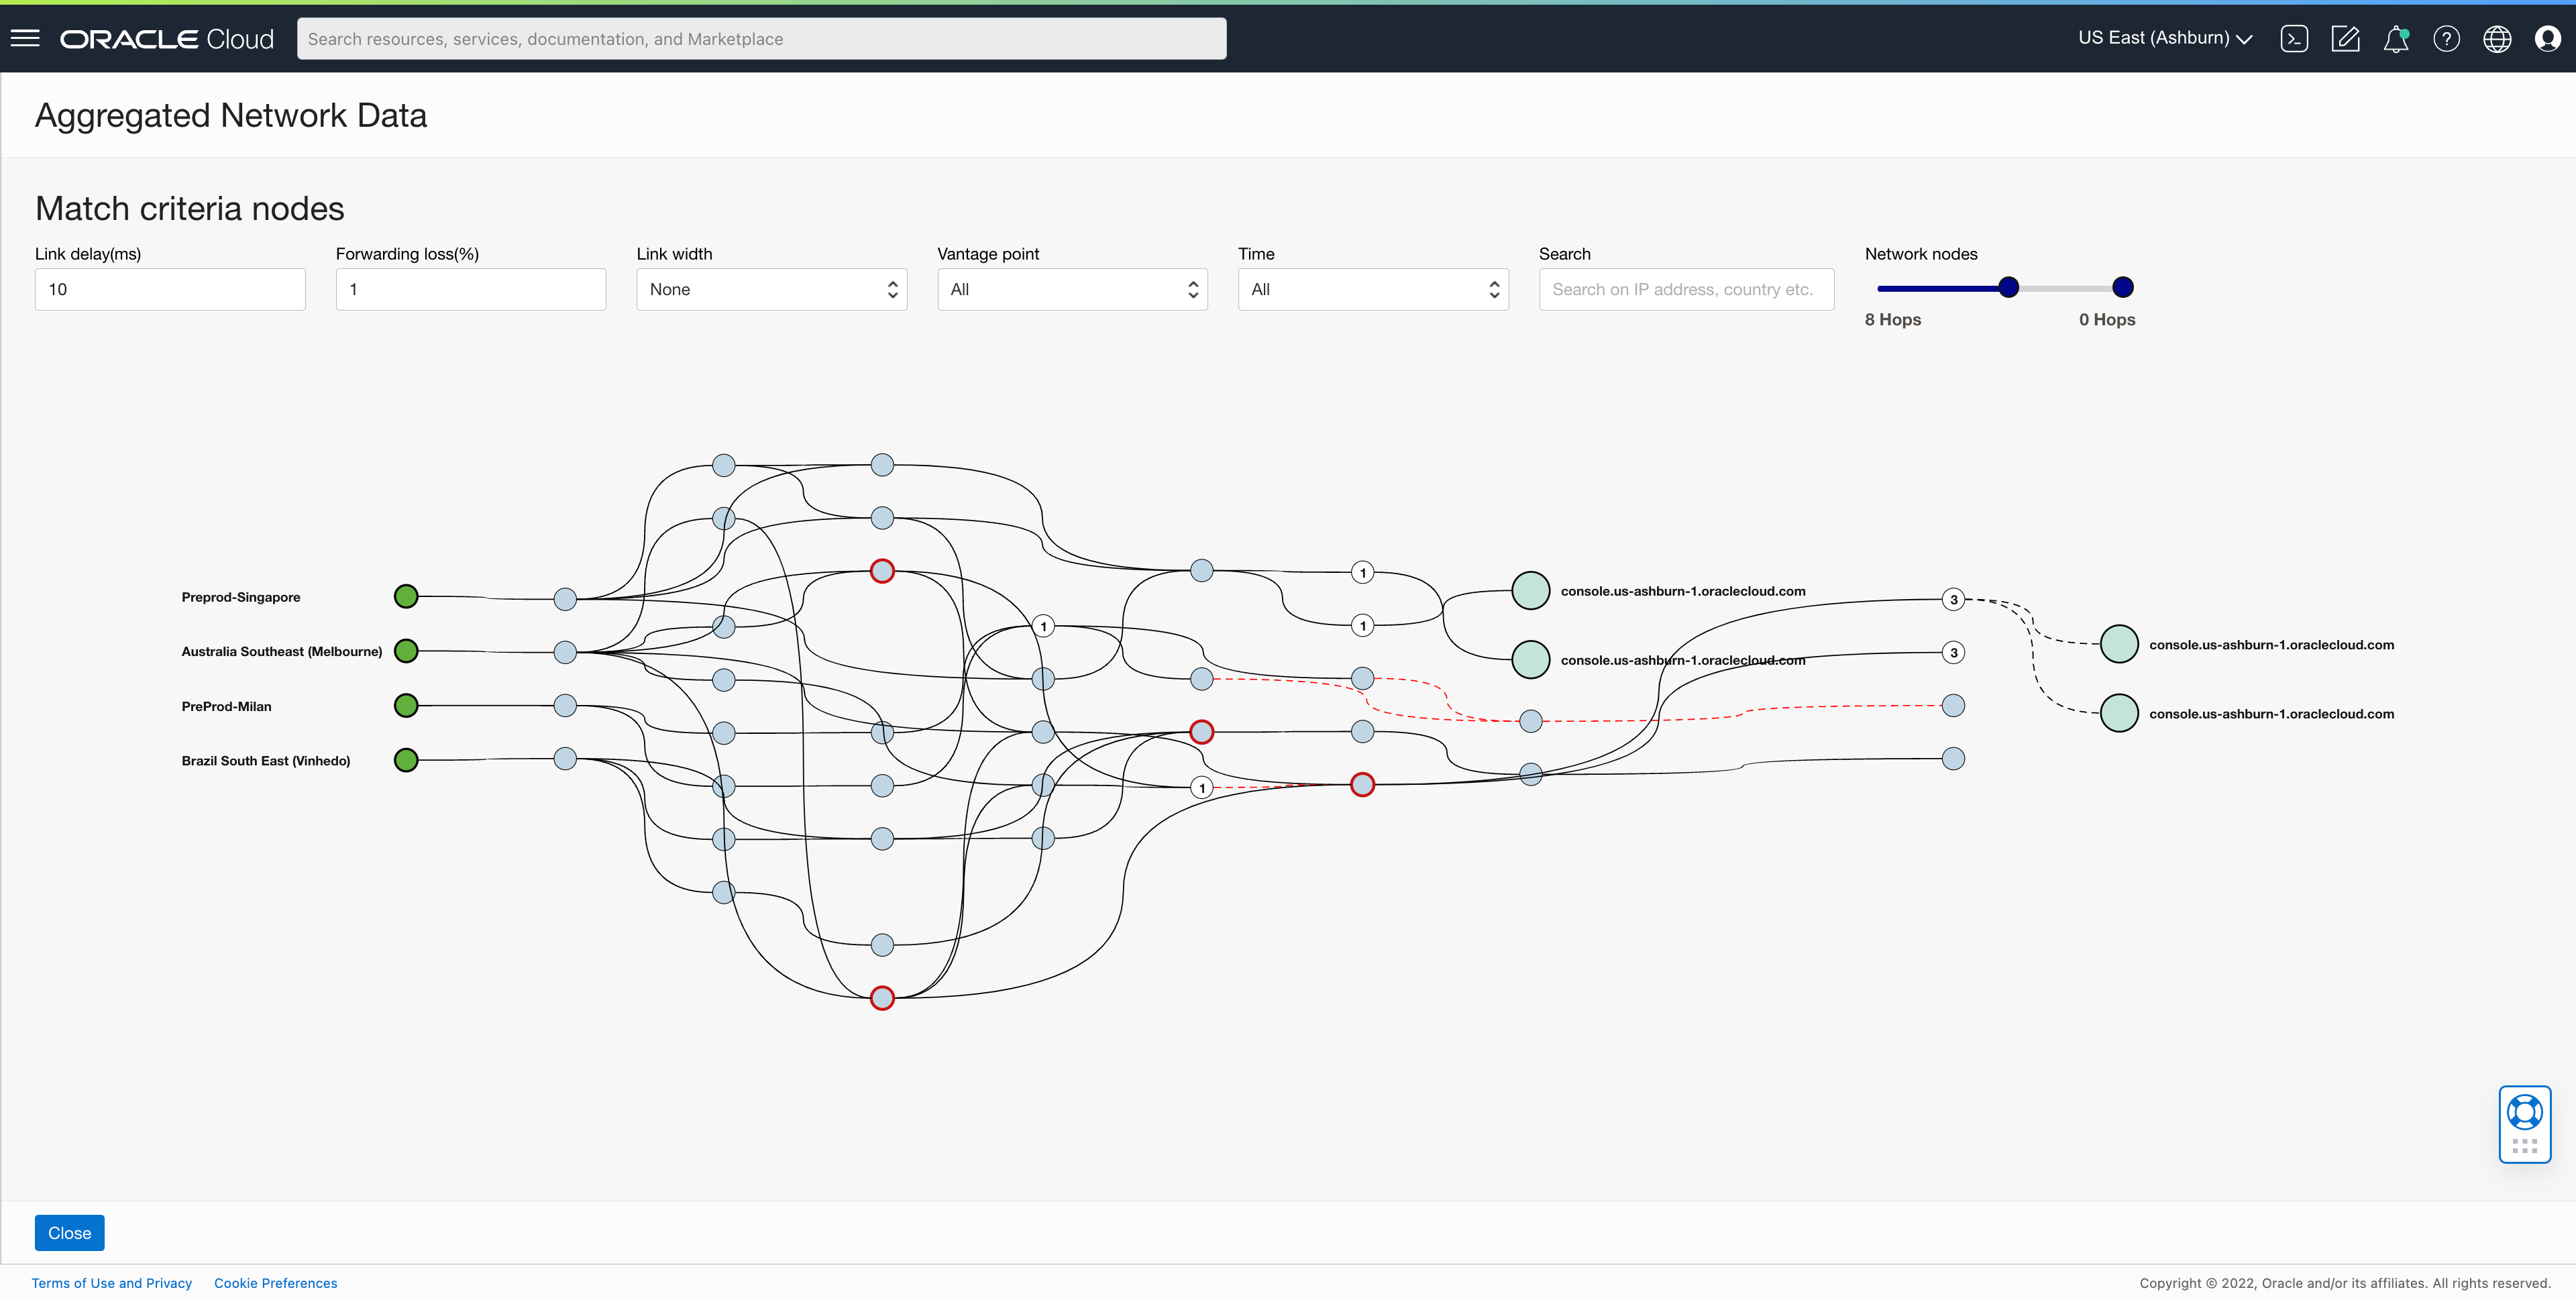Open help via the question mark icon

click(x=2447, y=38)
